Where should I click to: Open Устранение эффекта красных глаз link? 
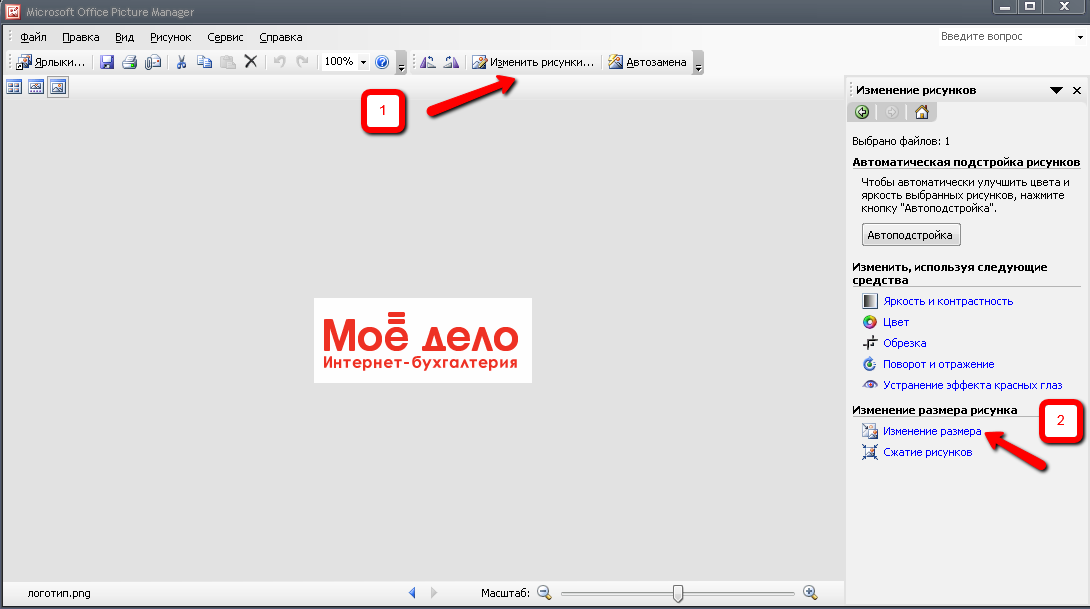[973, 385]
